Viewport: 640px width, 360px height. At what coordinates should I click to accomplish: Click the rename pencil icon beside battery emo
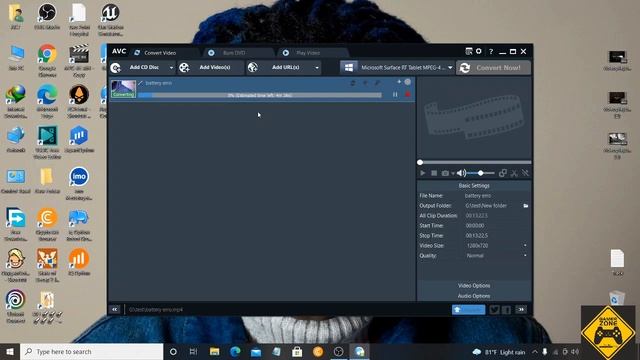pyautogui.click(x=140, y=83)
